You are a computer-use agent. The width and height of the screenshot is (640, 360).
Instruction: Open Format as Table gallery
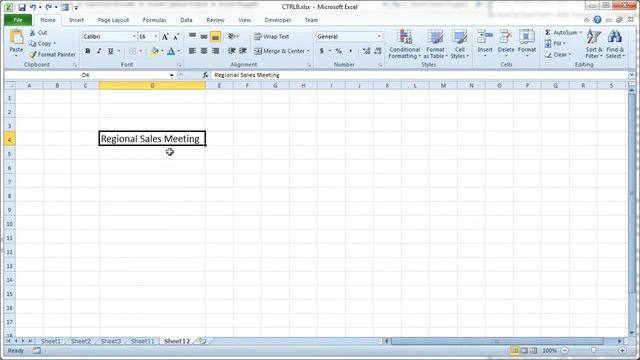coord(435,44)
